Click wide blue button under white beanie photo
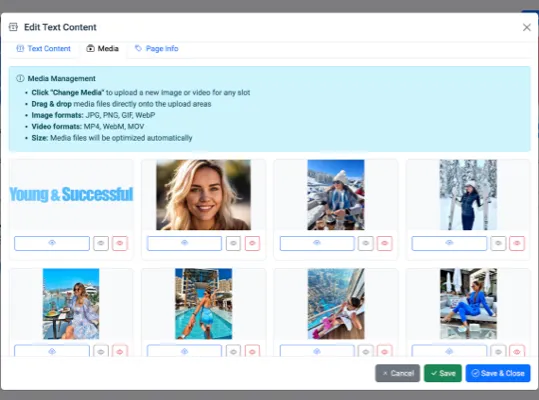 coord(317,243)
